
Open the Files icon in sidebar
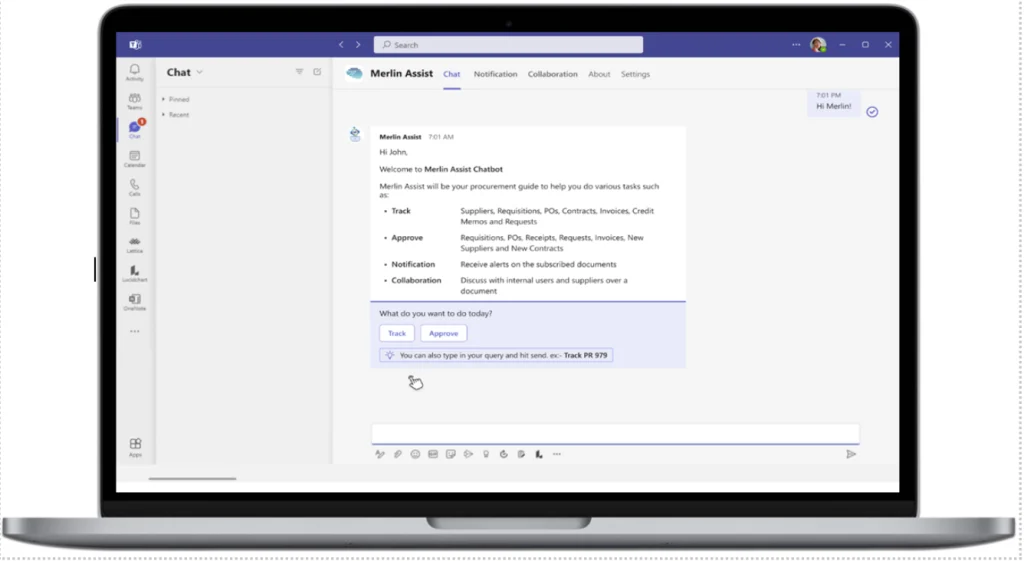(x=134, y=215)
